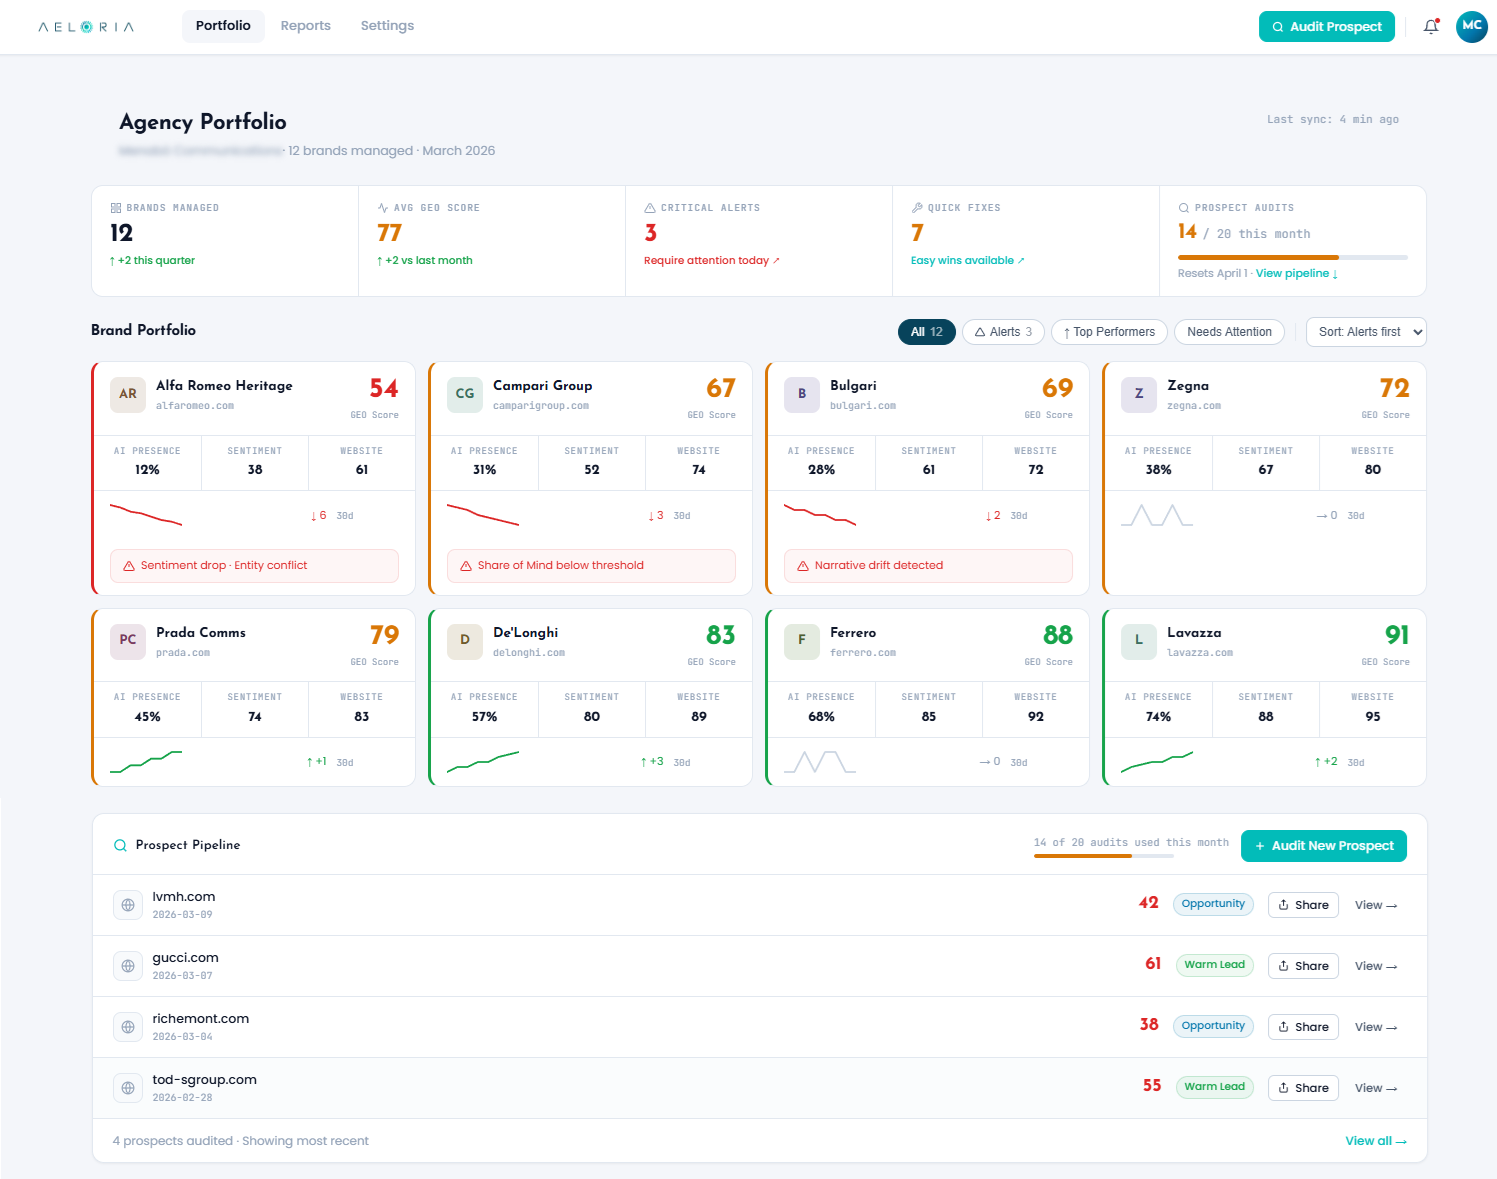Open the Sort: Alerts first dropdown
This screenshot has height=1179, width=1497.
1365,332
